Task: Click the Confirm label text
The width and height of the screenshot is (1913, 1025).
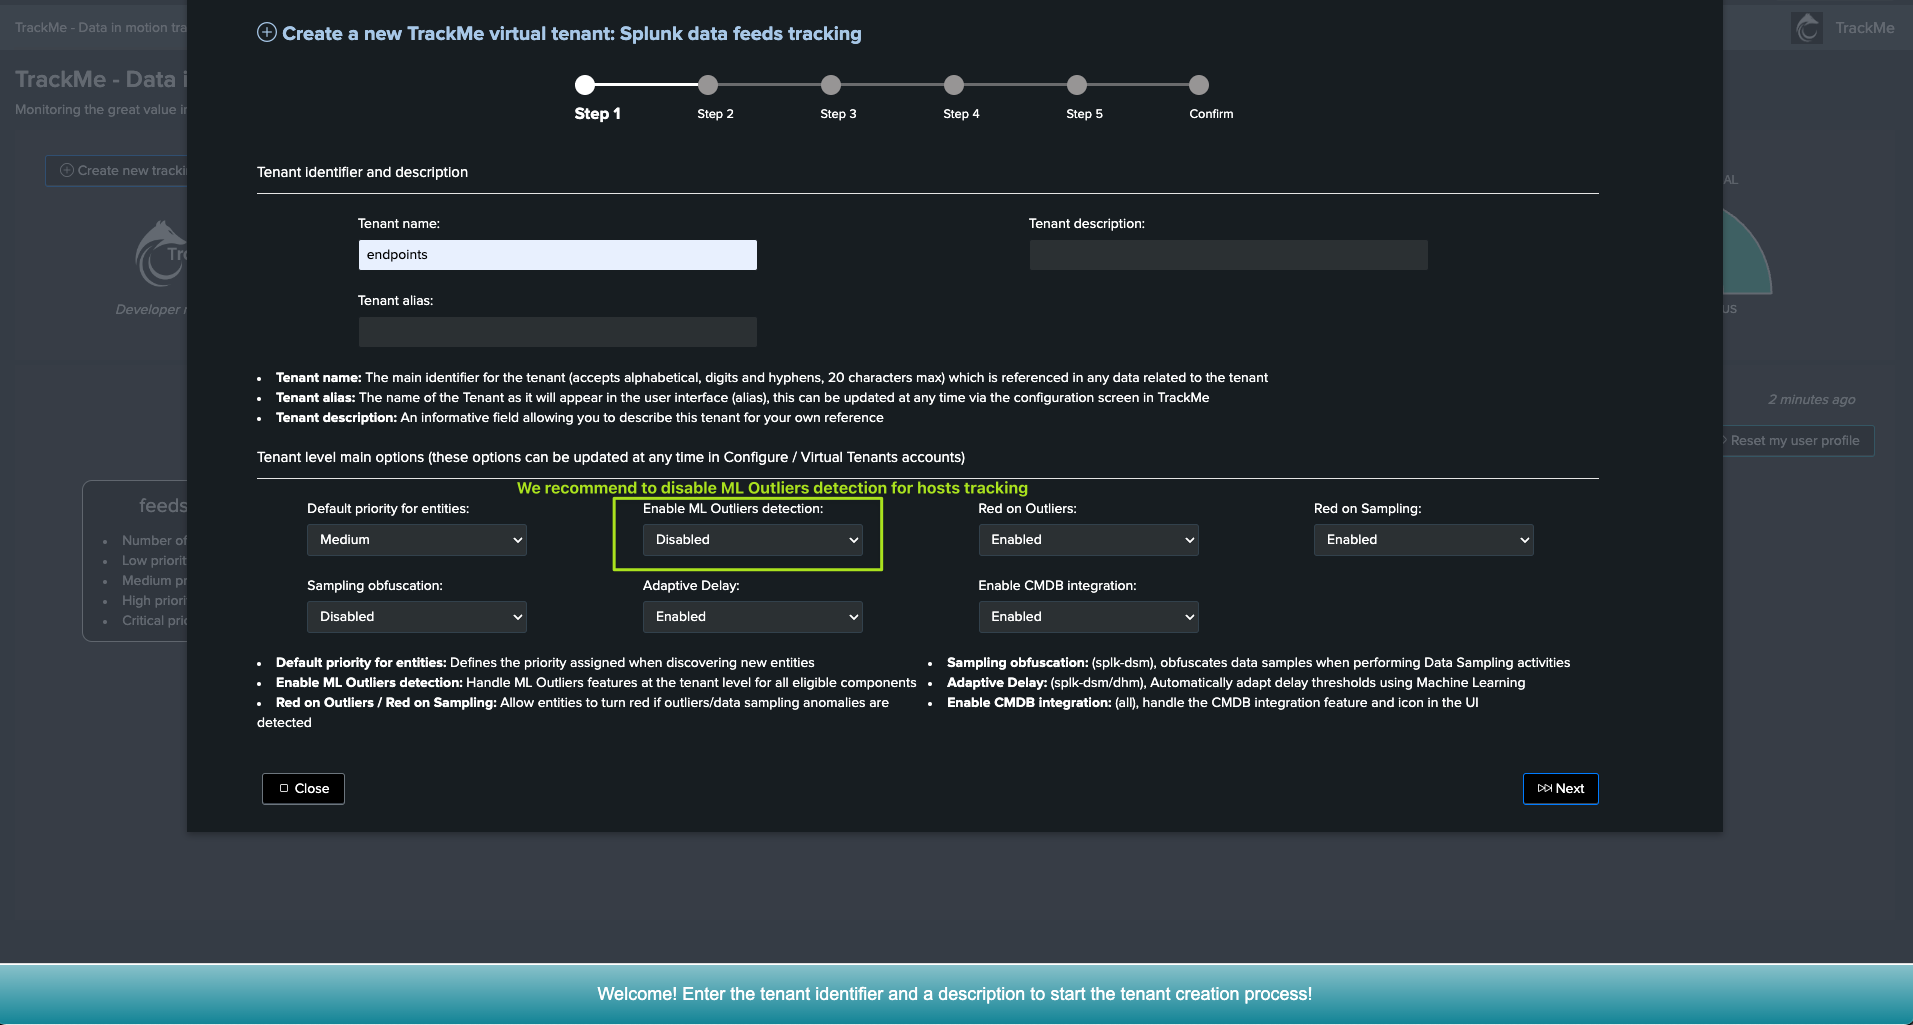Action: 1211,114
